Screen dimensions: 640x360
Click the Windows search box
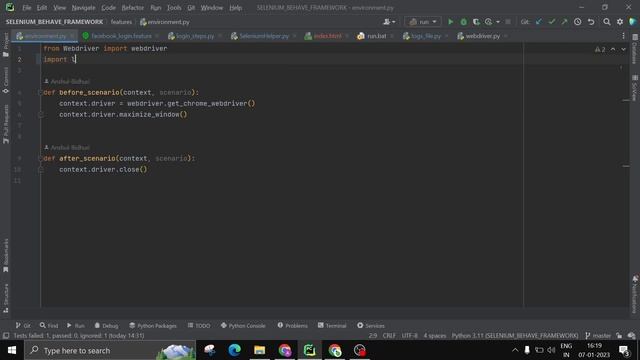pos(110,350)
